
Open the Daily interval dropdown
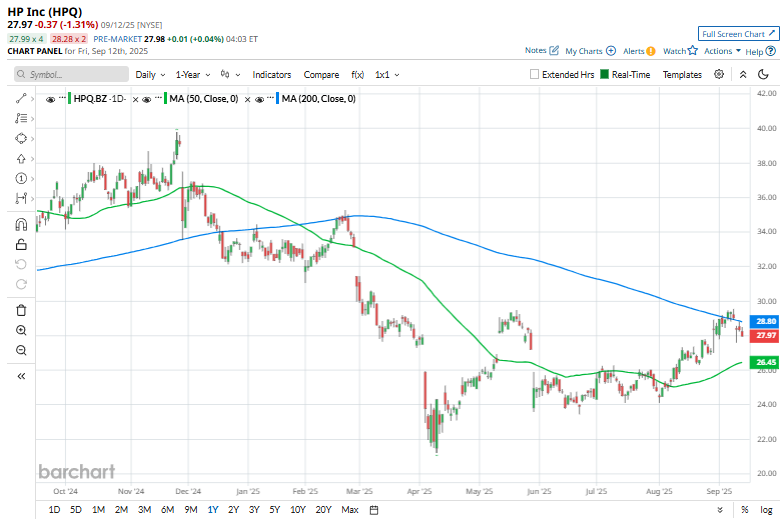click(150, 75)
